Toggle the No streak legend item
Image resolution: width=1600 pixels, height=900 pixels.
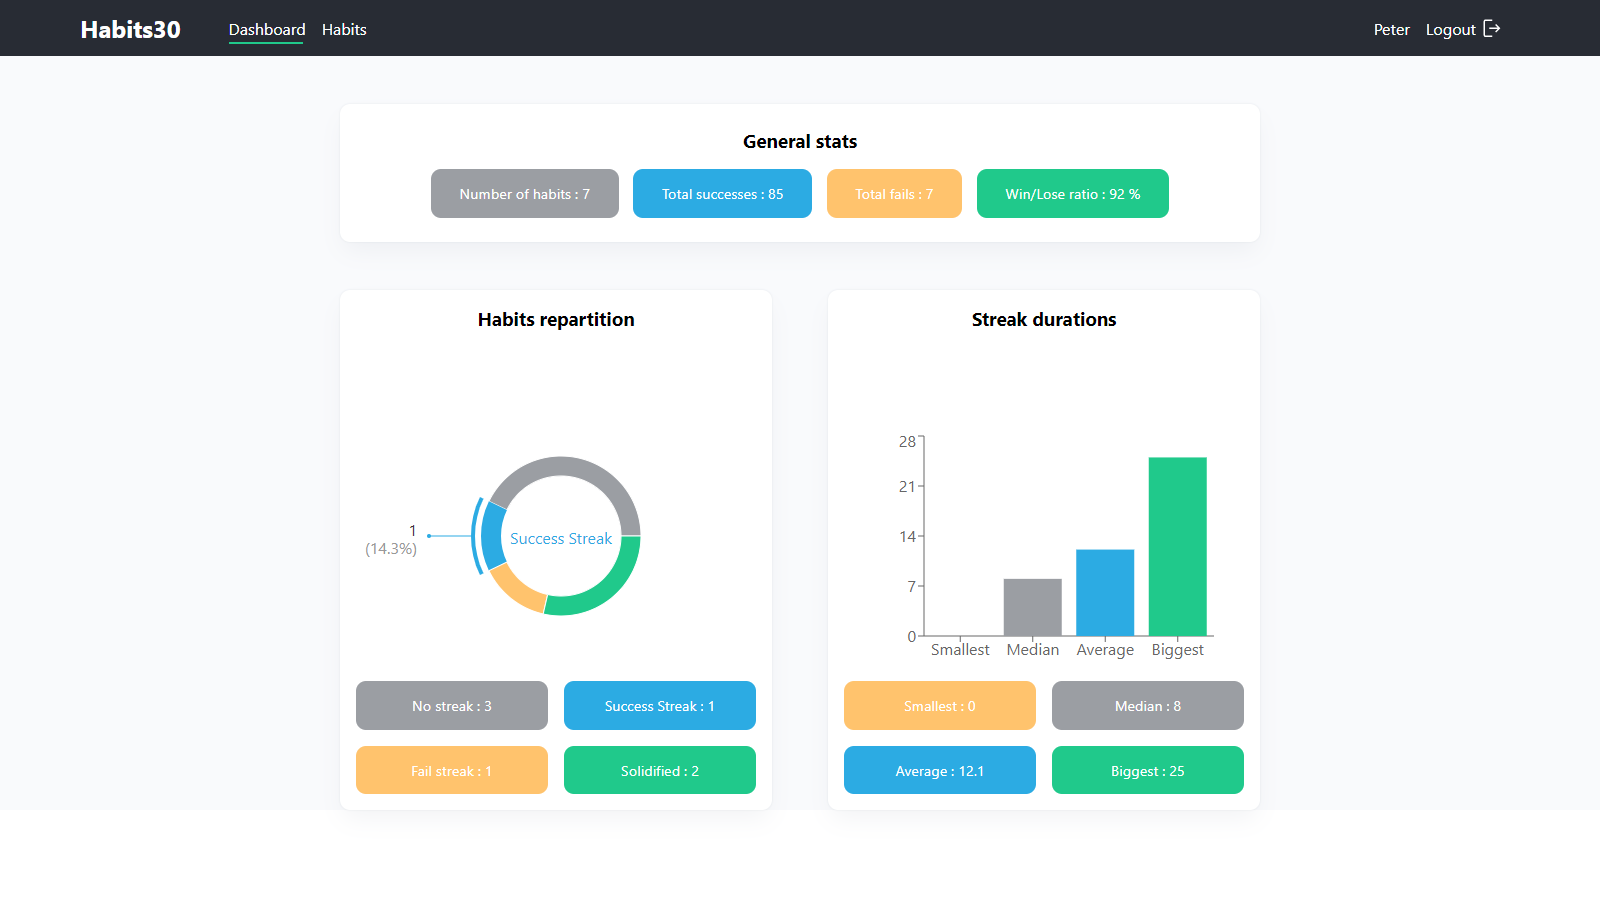pos(452,706)
